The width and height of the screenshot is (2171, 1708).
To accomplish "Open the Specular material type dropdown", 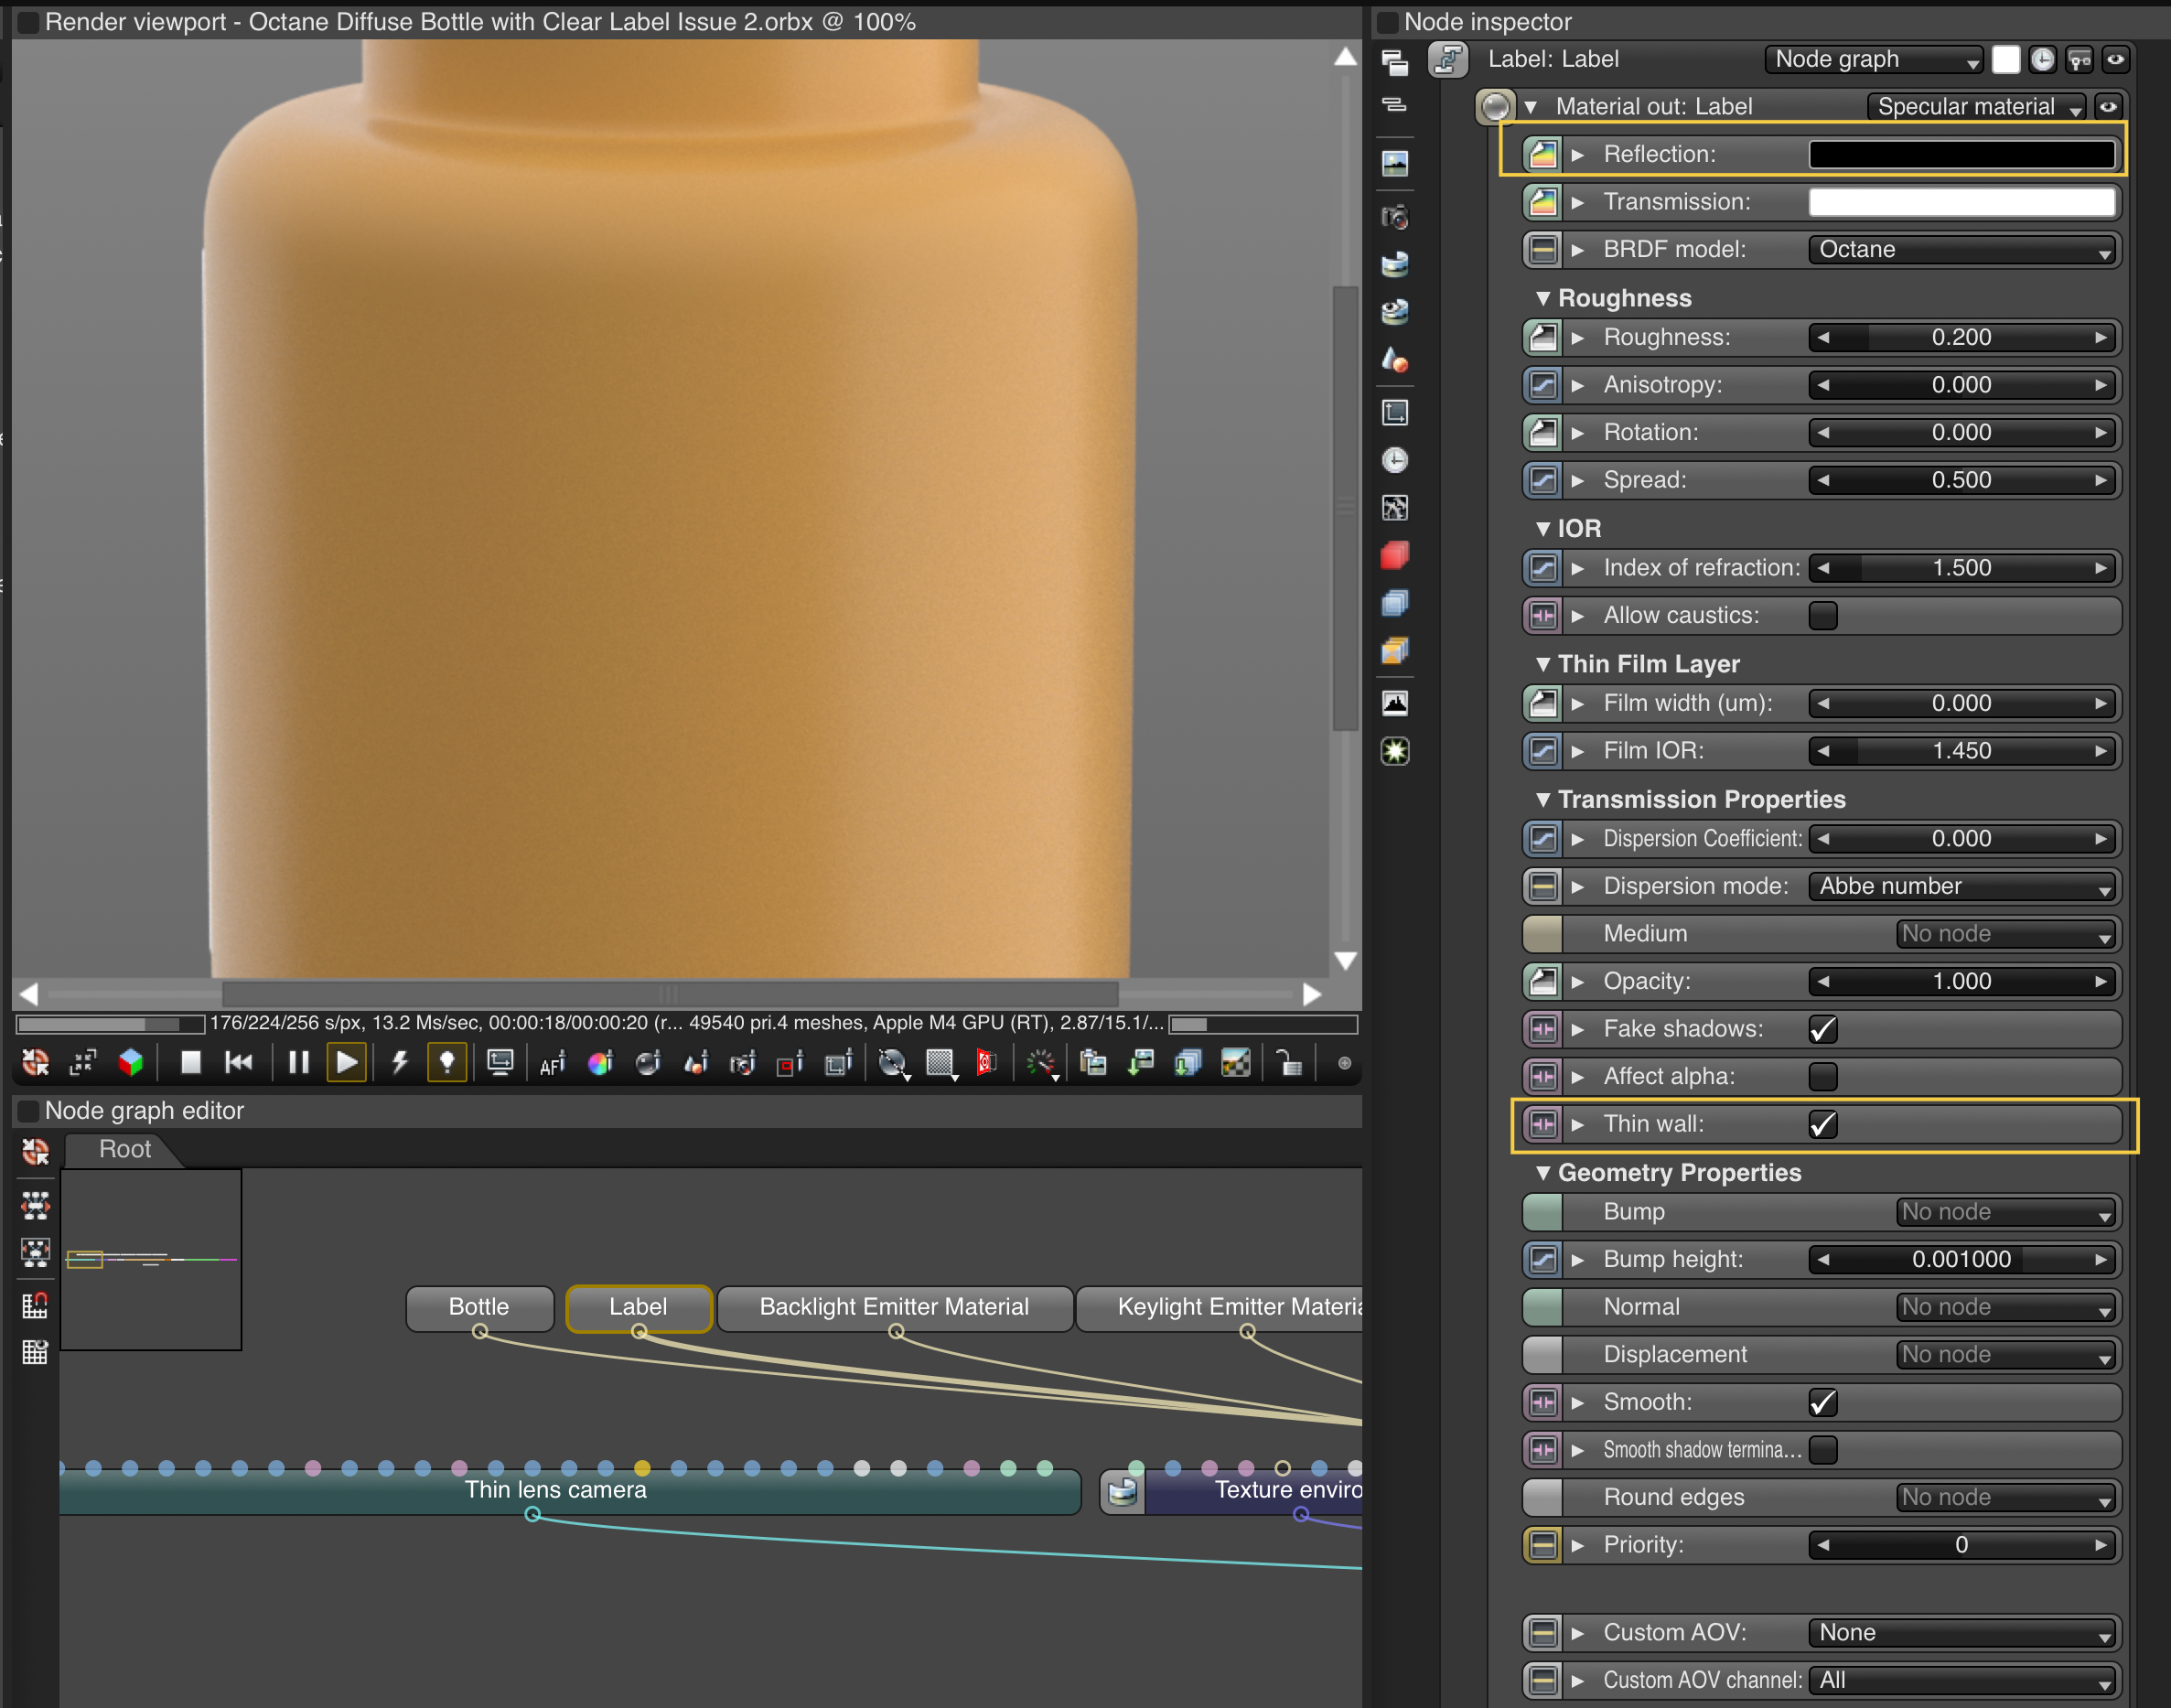I will 1977,107.
